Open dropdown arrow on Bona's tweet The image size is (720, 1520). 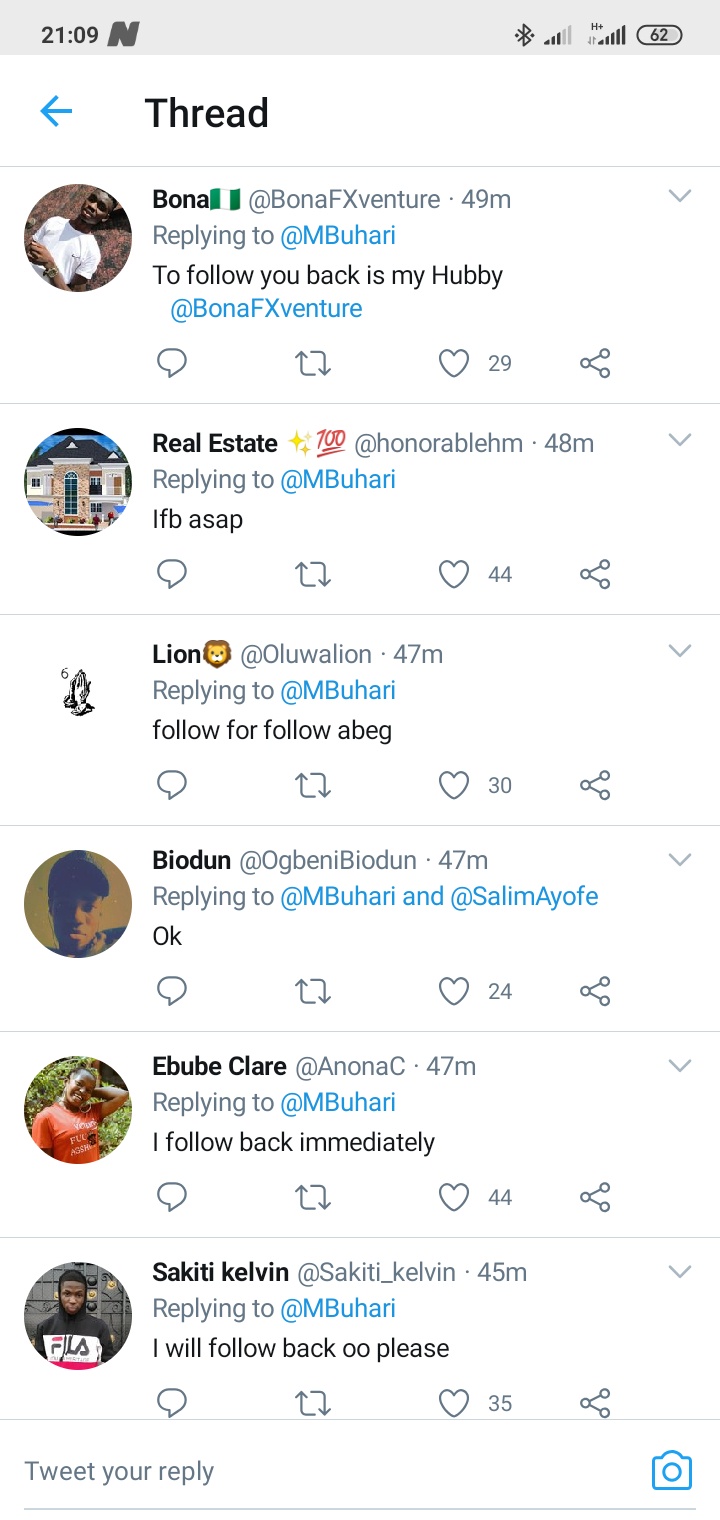(680, 197)
